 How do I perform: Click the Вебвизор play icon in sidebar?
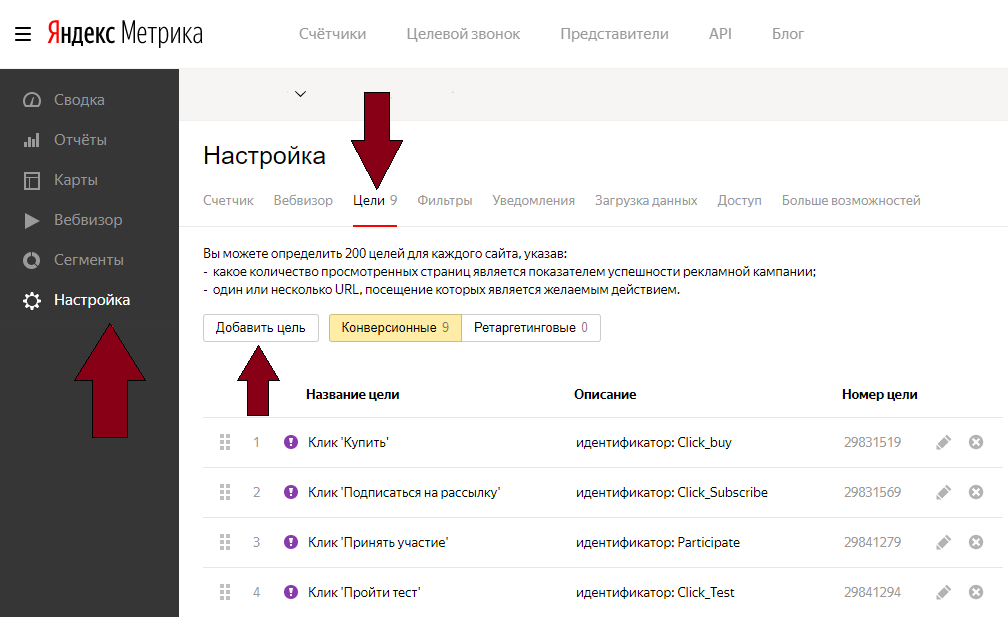click(x=32, y=221)
